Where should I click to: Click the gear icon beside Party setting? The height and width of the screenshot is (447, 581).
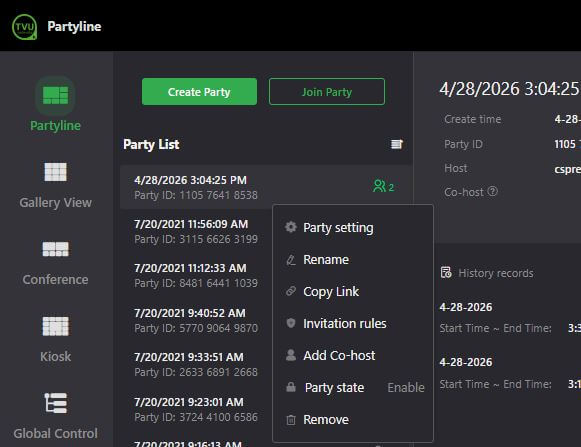click(x=291, y=227)
